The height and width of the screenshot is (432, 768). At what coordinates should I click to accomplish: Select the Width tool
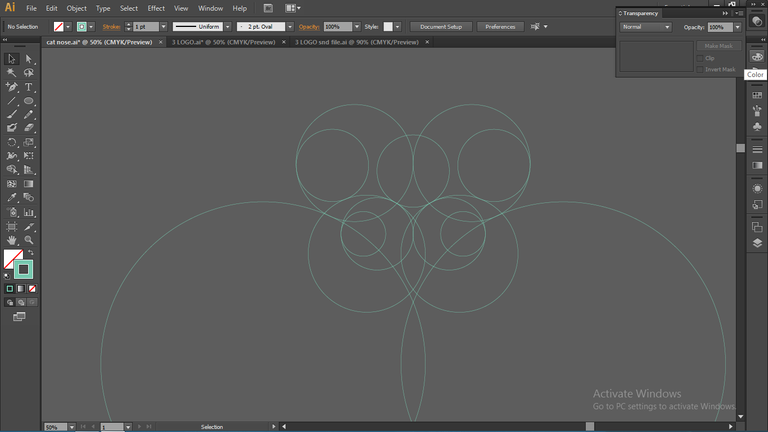[x=11, y=156]
